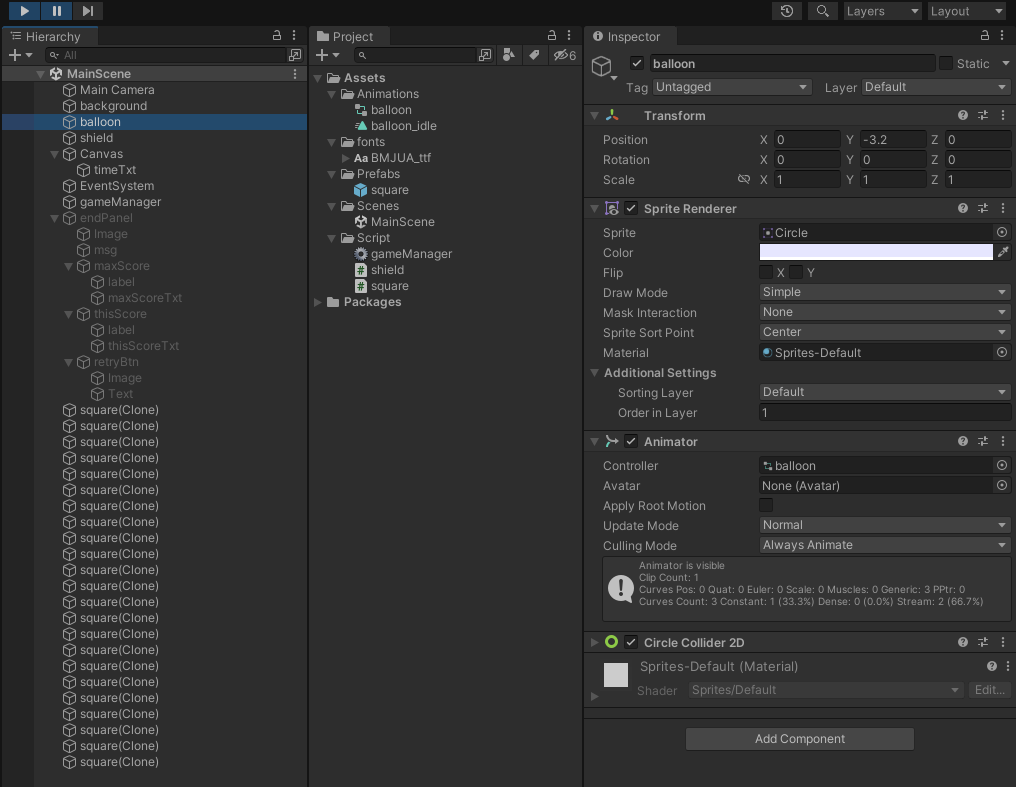Viewport: 1016px width, 787px height.
Task: Open Hierarchy panel more options menu
Action: point(294,36)
